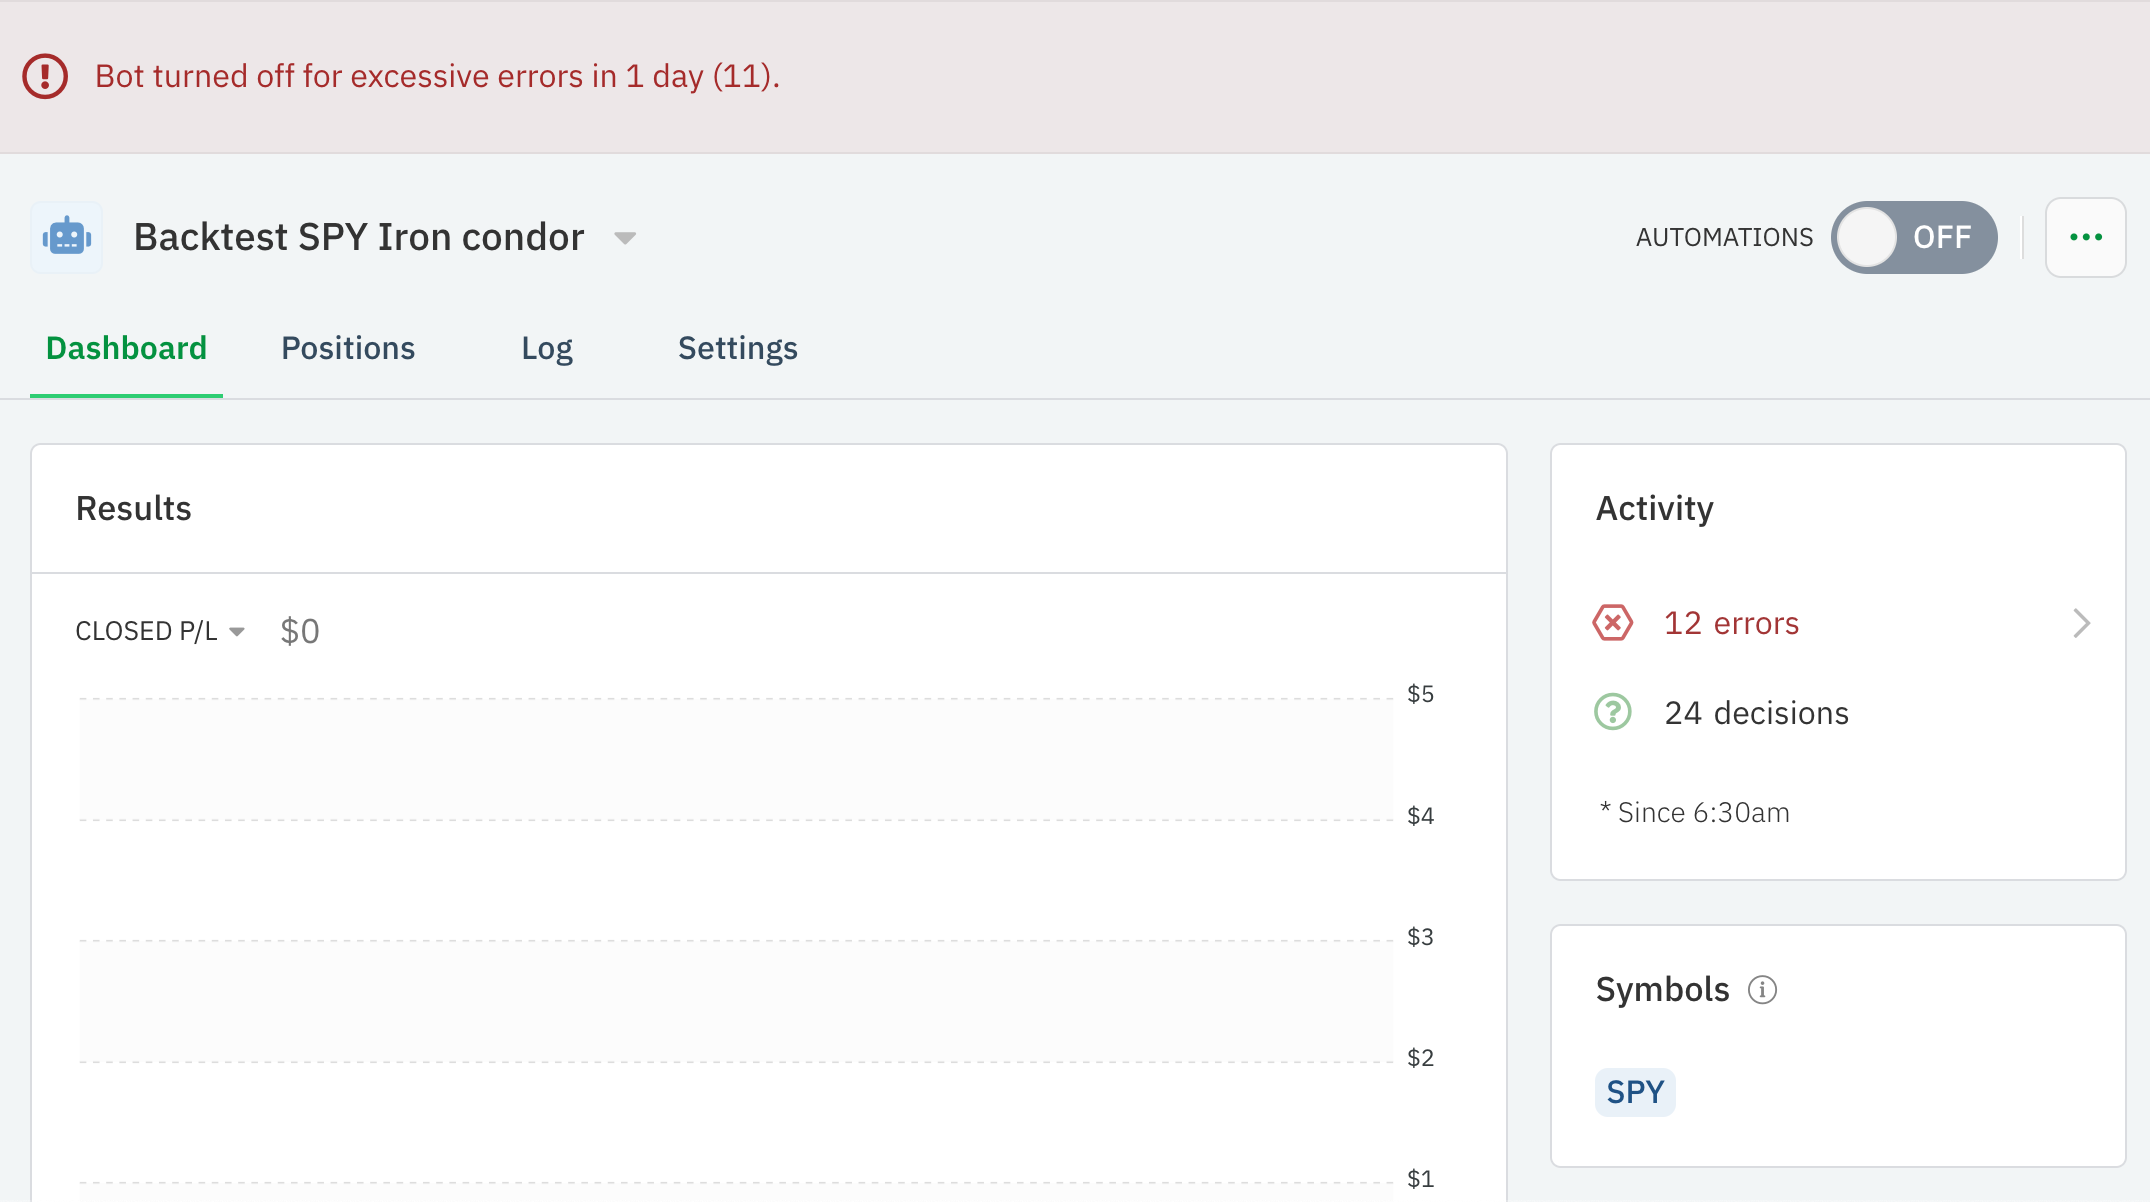
Task: Switch to the Positions tab
Action: [347, 348]
